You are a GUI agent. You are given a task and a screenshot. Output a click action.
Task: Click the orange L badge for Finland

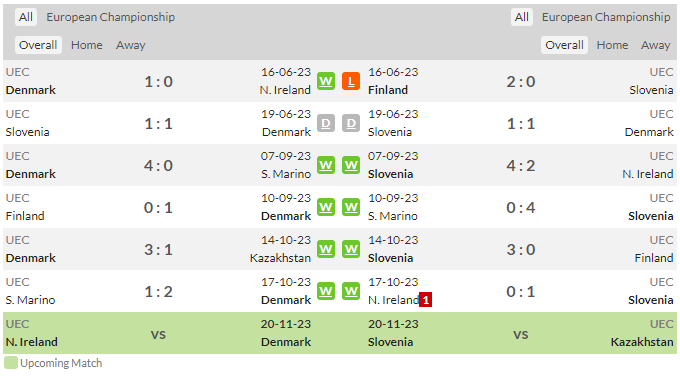click(351, 81)
